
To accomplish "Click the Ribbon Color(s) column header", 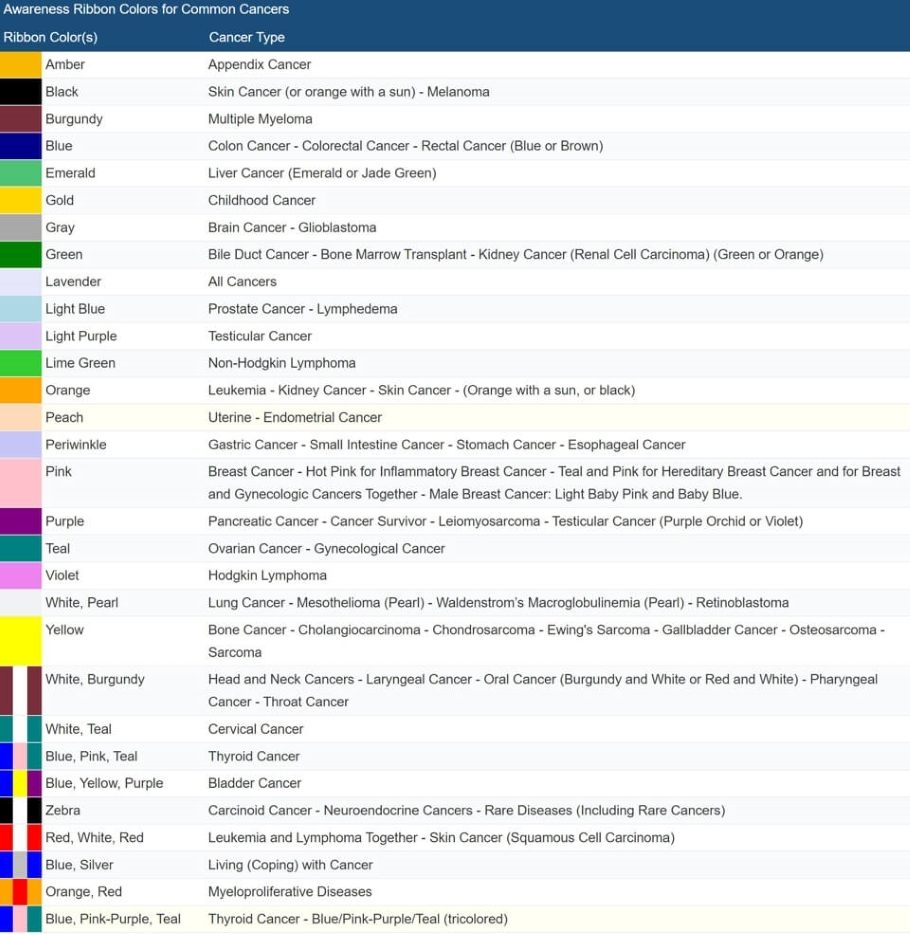I will point(50,37).
